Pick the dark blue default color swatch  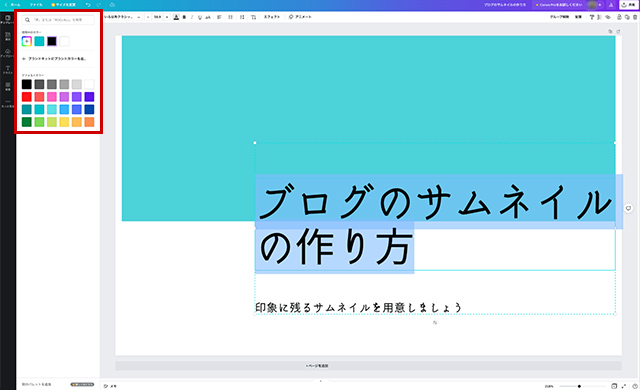click(x=89, y=109)
